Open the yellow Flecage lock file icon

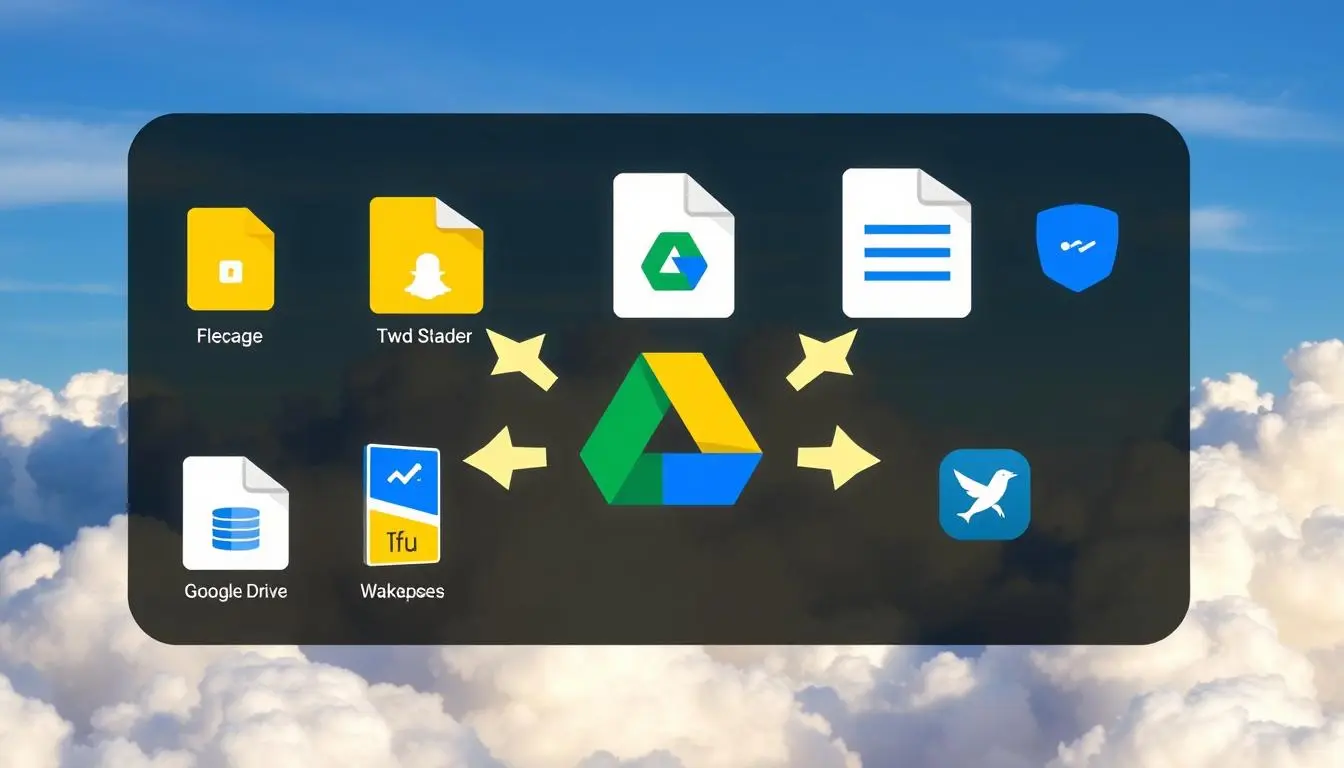pyautogui.click(x=230, y=259)
